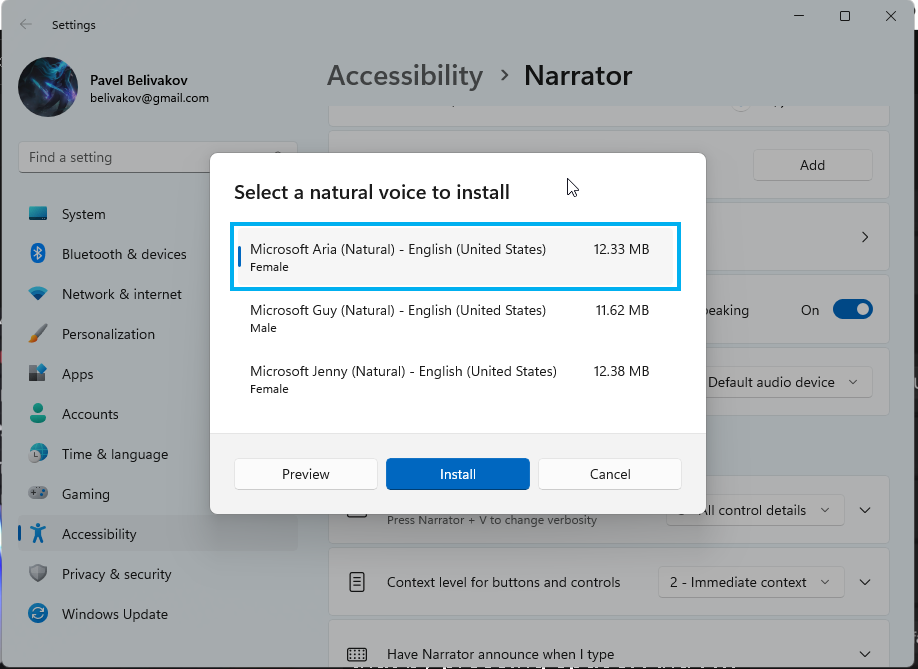Screen dimensions: 918x669
Task: Click the Privacy & security shield icon
Action: coord(38,573)
